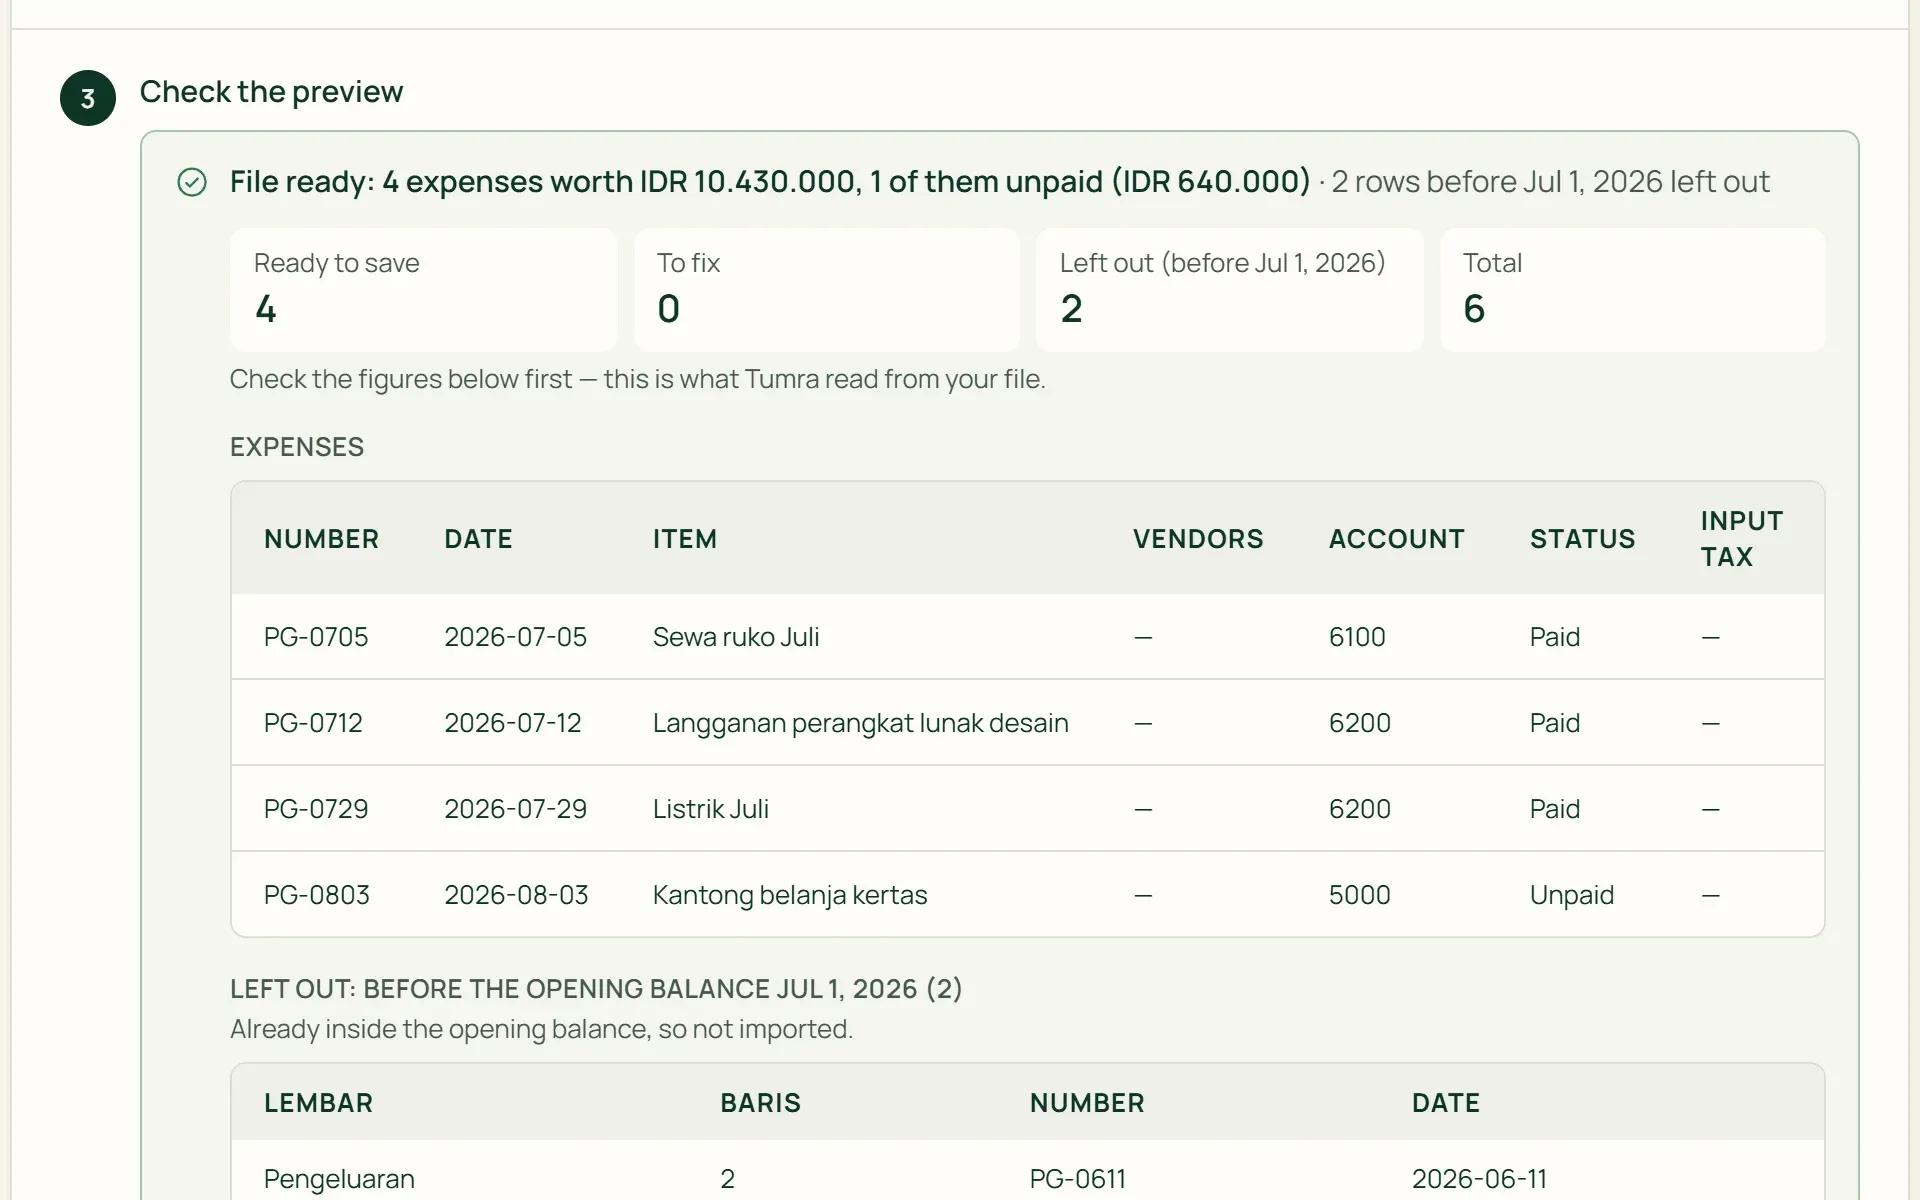Screen dimensions: 1920x1200
Task: Click the LEMBAR column header
Action: pos(318,1103)
